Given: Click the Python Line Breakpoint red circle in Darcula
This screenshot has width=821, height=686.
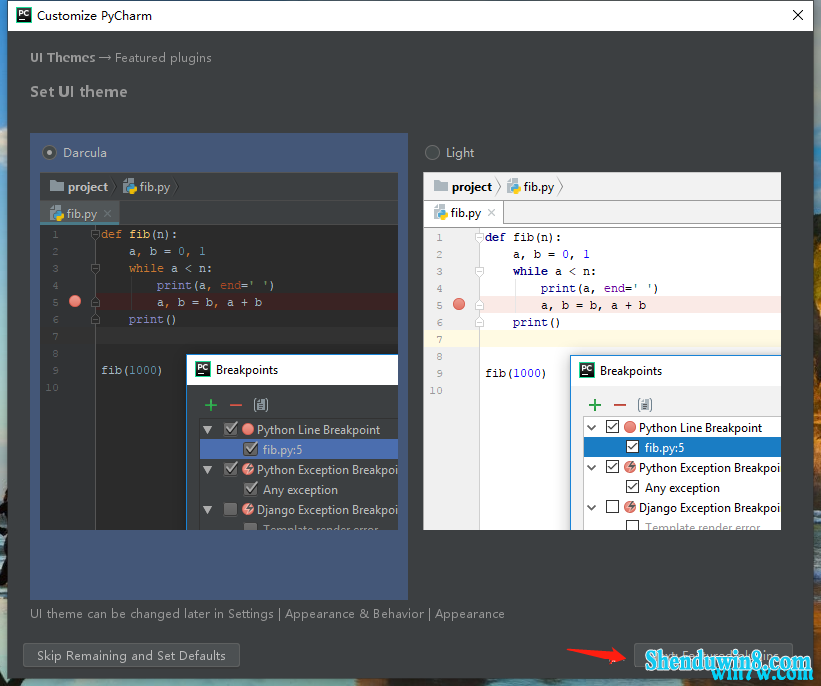Looking at the screenshot, I should point(248,429).
